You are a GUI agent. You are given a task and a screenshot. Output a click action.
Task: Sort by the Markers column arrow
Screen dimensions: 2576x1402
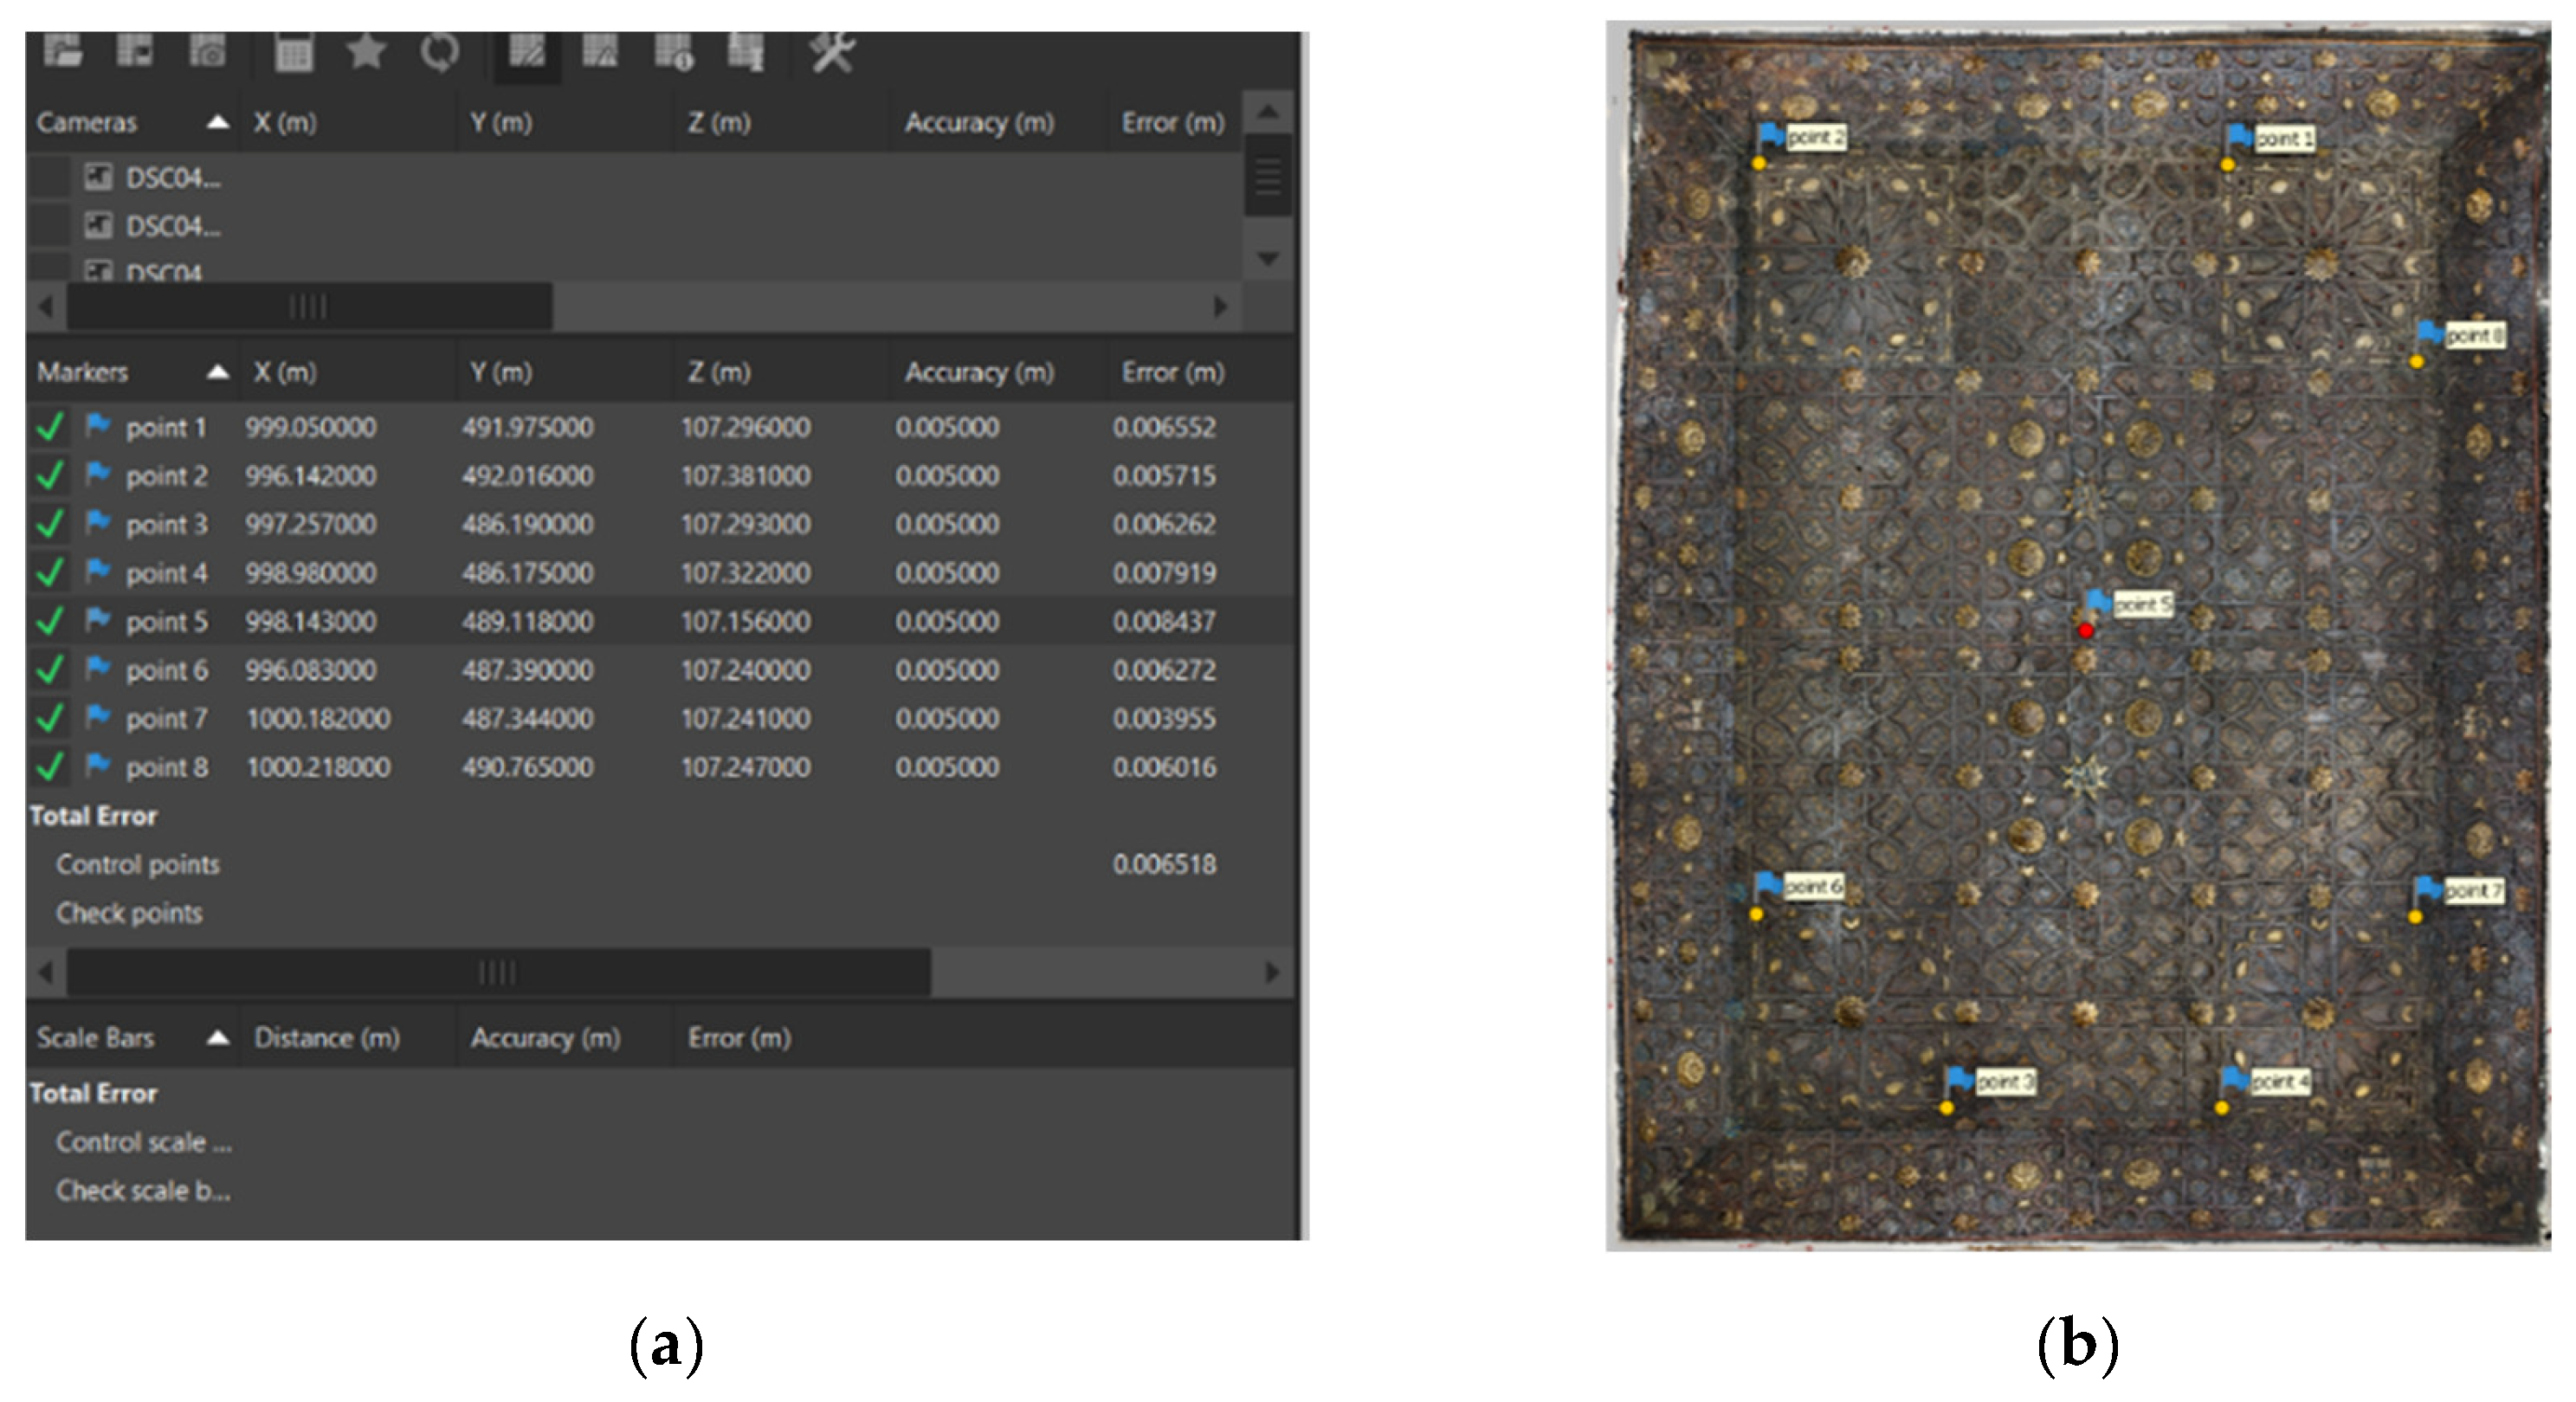tap(217, 373)
